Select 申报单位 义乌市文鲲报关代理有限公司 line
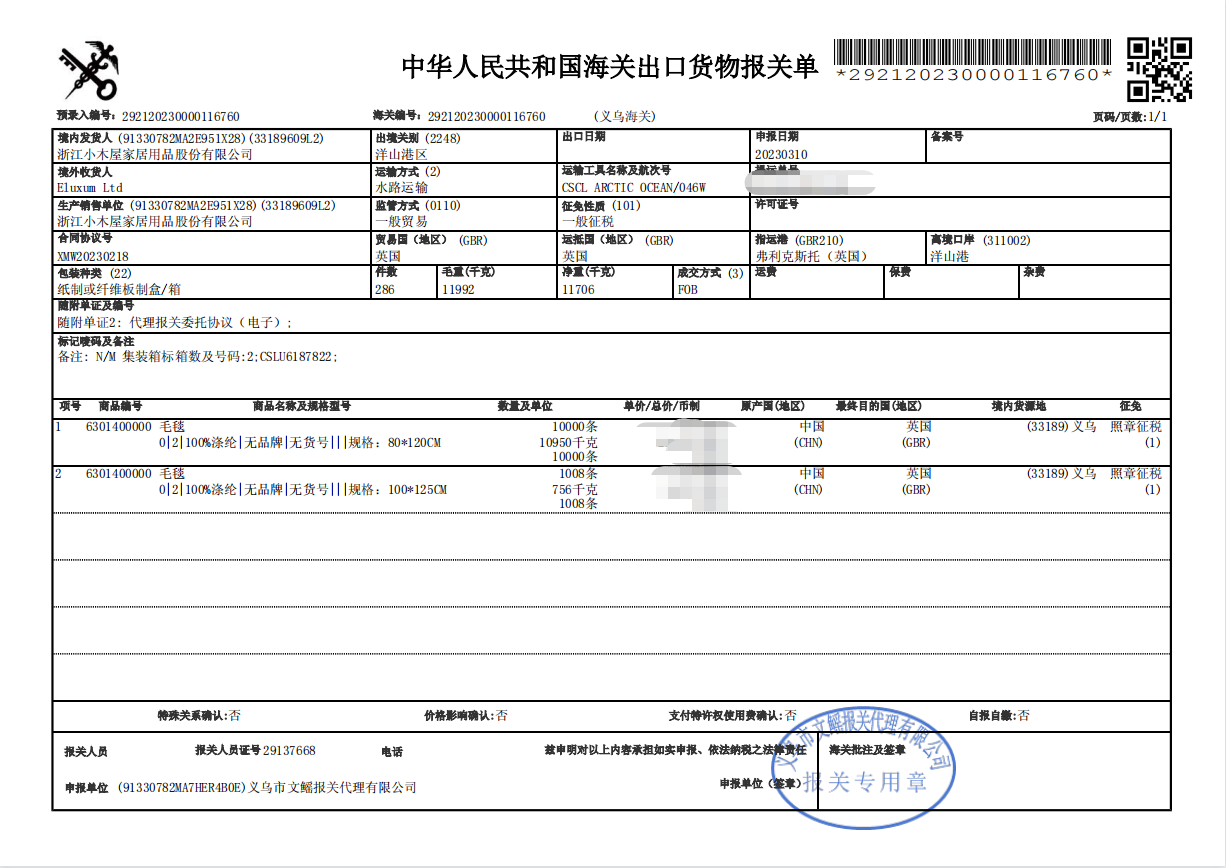Image resolution: width=1226 pixels, height=868 pixels. tap(240, 788)
